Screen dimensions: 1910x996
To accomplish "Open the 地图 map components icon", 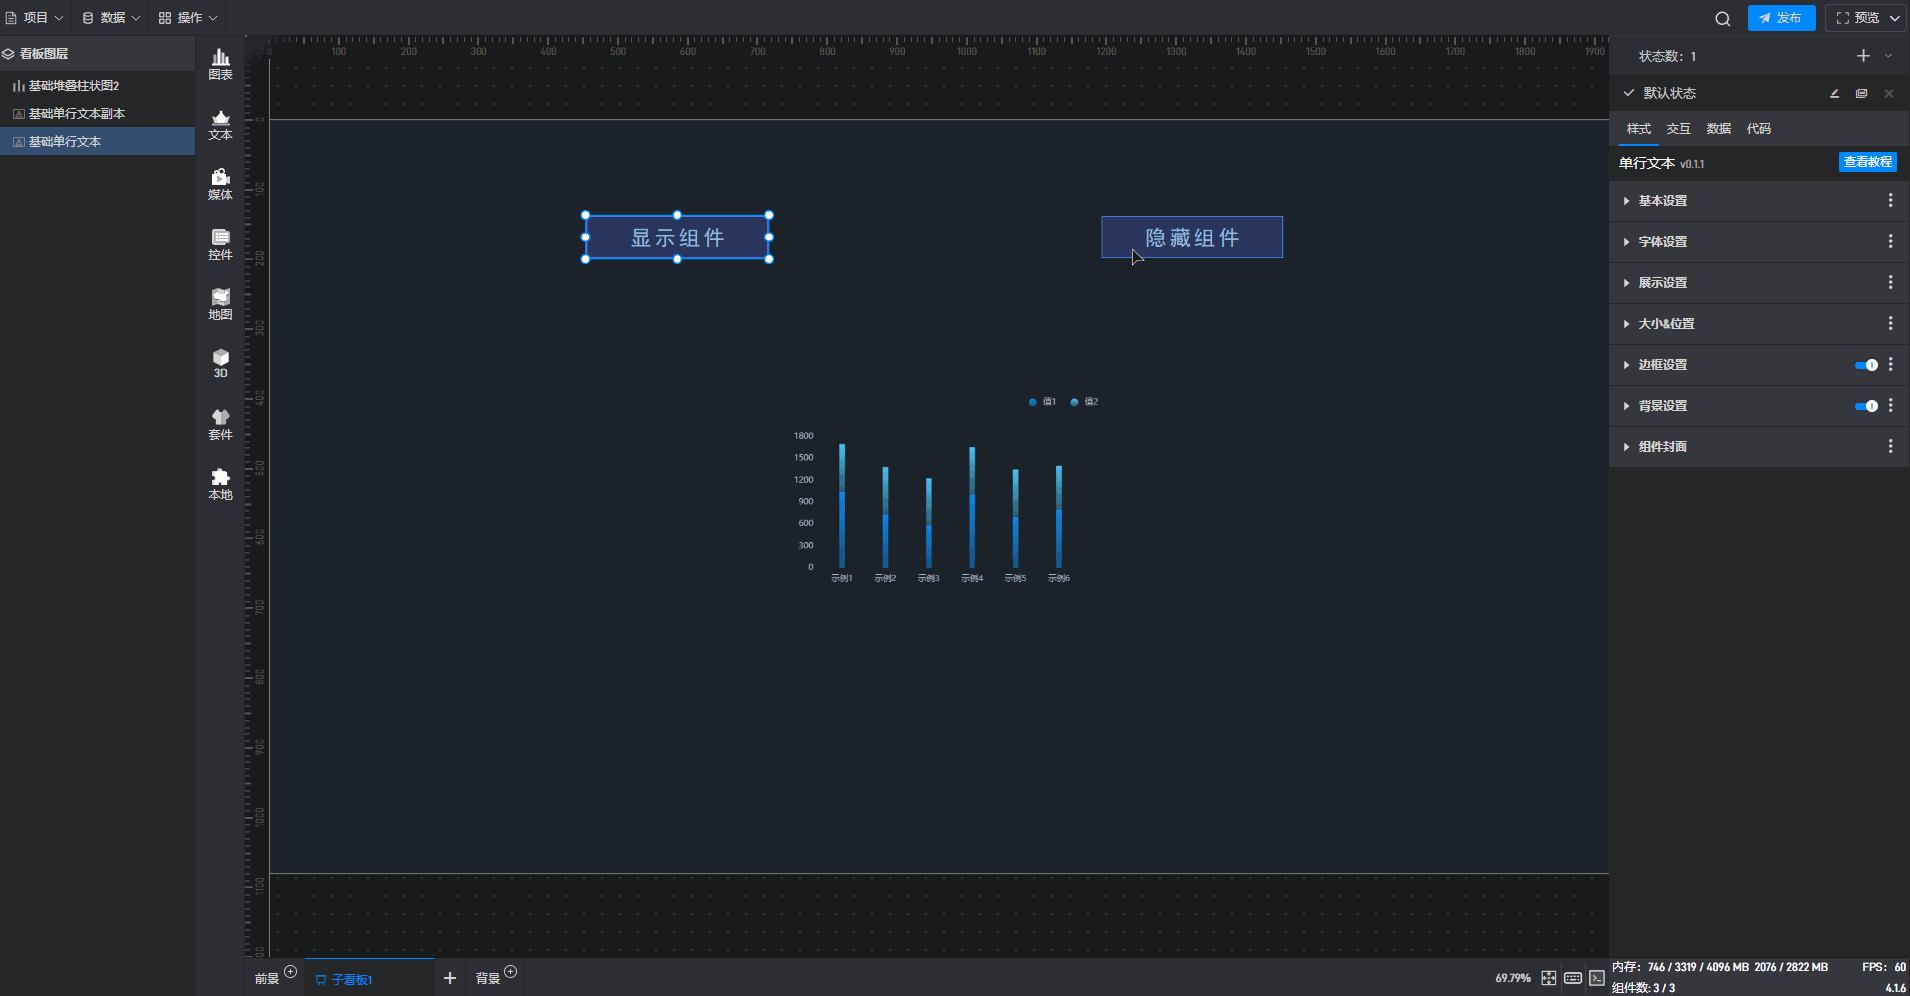I will (220, 305).
